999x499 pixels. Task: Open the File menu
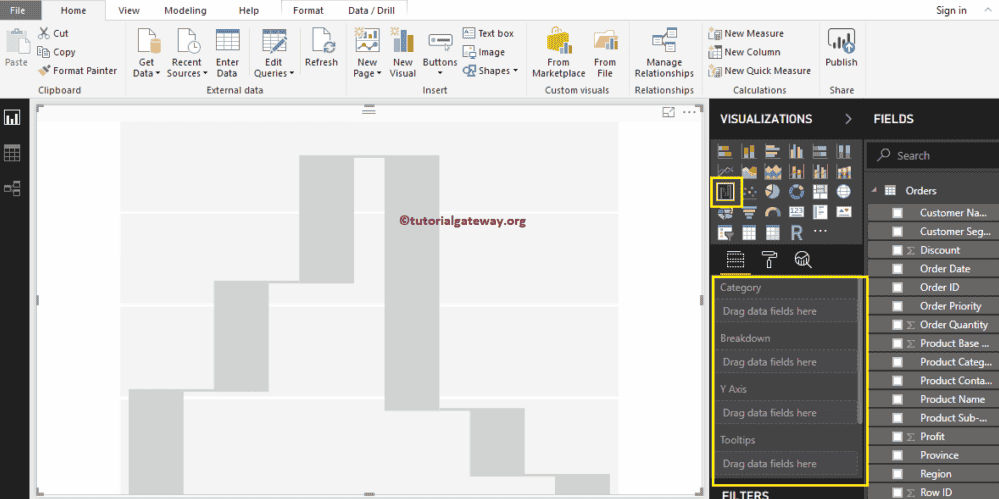[19, 10]
